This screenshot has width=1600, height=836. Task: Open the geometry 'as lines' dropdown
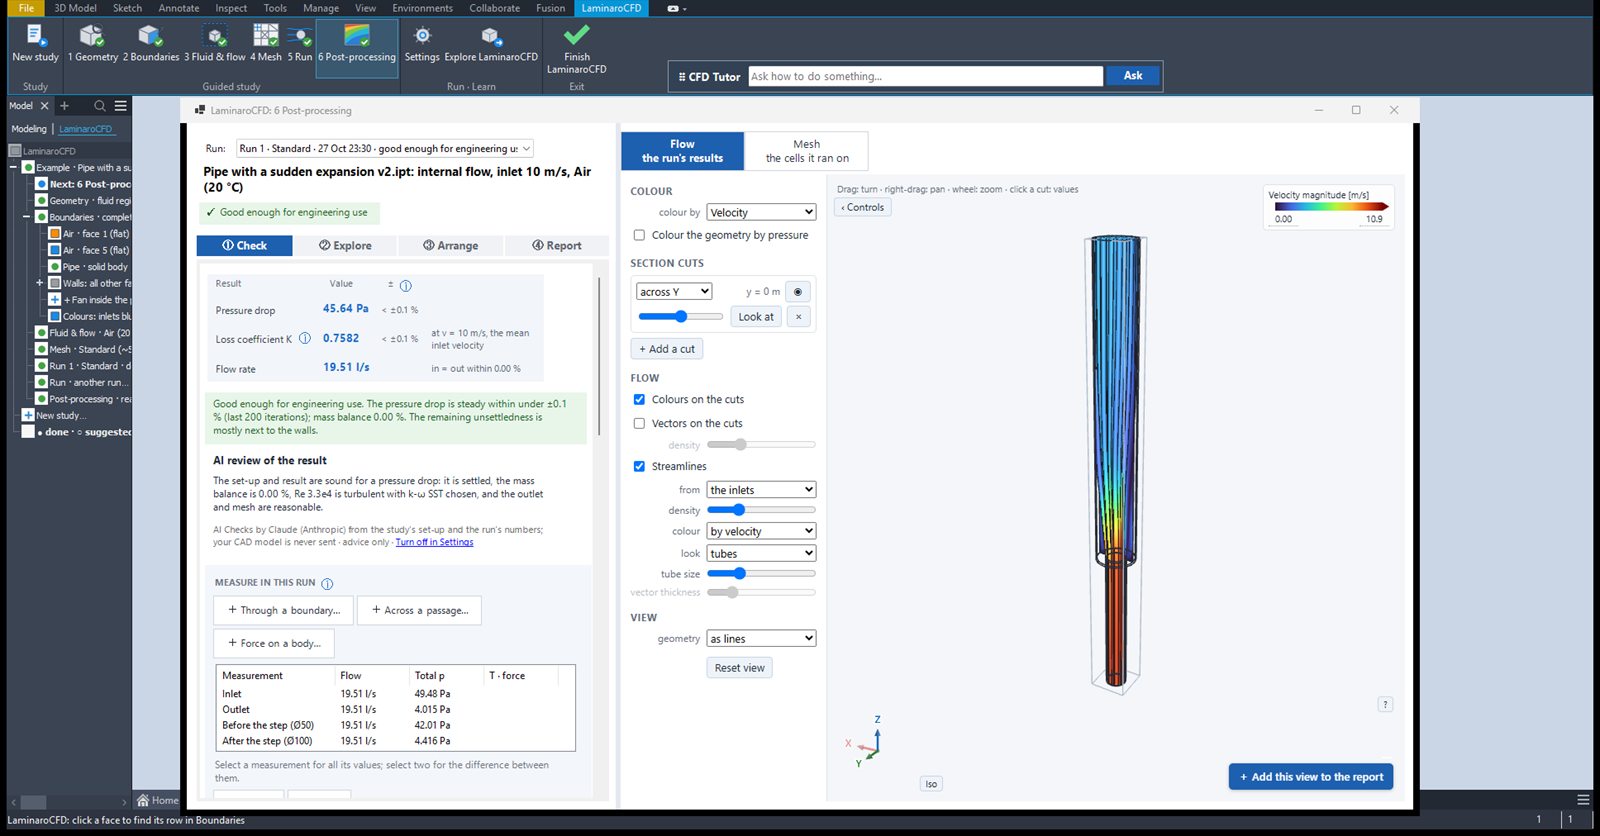point(762,639)
